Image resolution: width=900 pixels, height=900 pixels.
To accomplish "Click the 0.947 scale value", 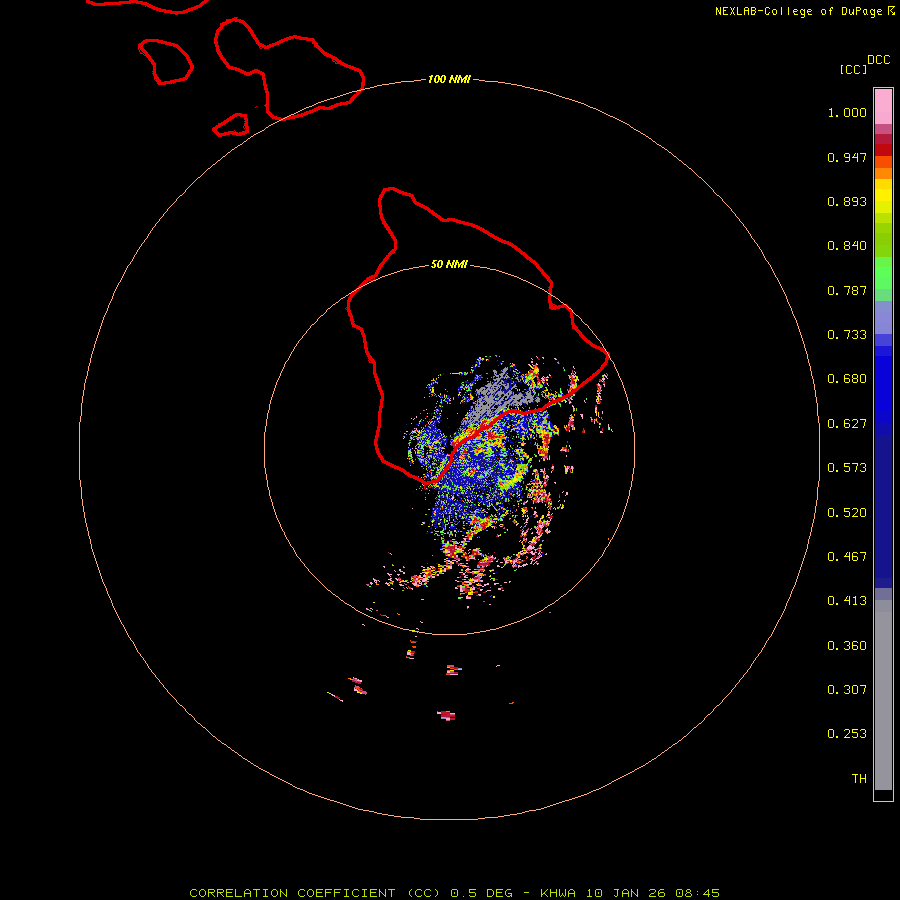I will (x=847, y=157).
